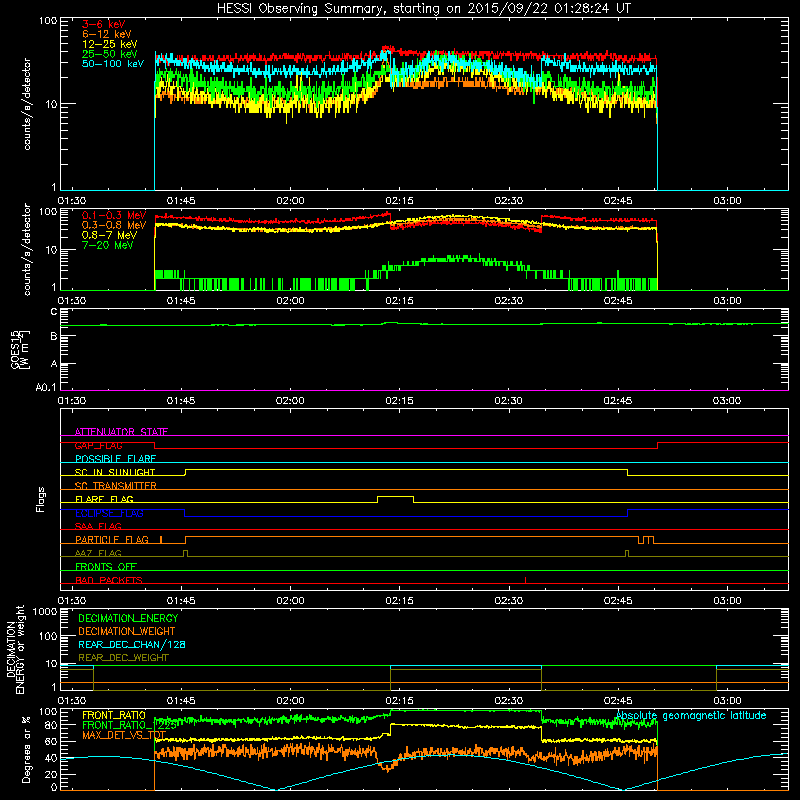Select the ATTENUATOR_STATE flag label
The width and height of the screenshot is (800, 800).
click(x=121, y=432)
